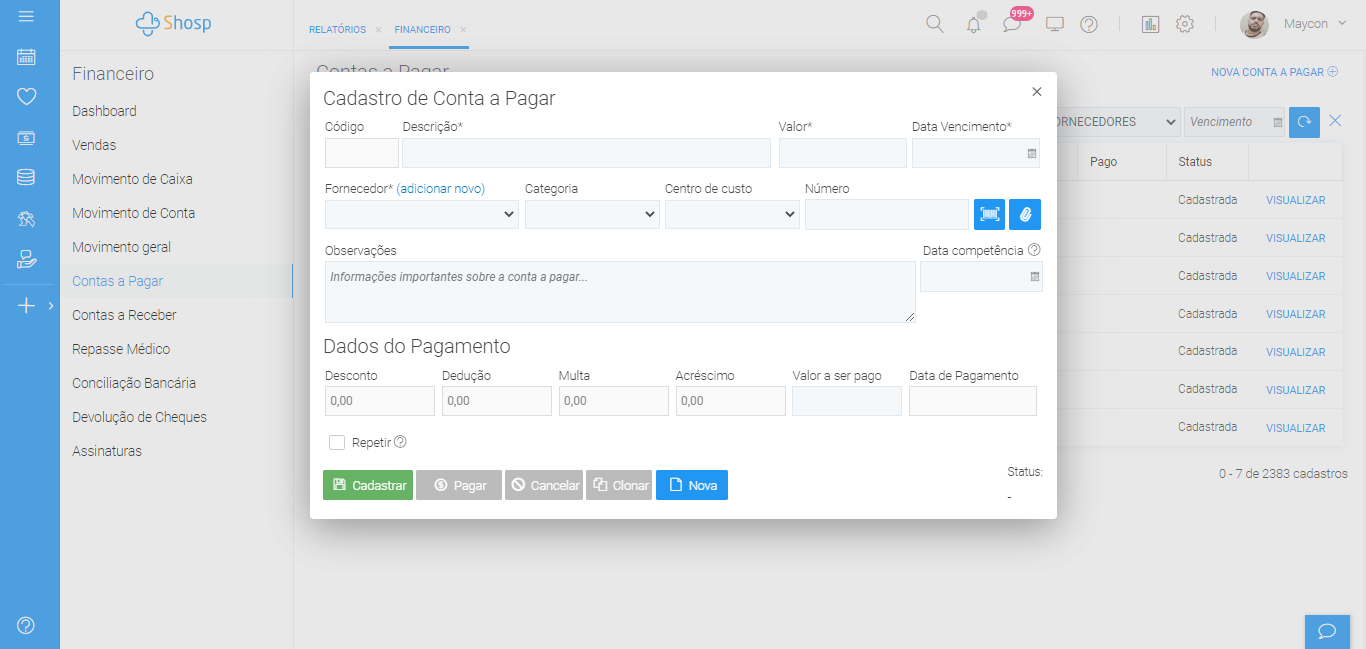
Task: Close the FINANCEIRO tab
Action: coord(463,30)
